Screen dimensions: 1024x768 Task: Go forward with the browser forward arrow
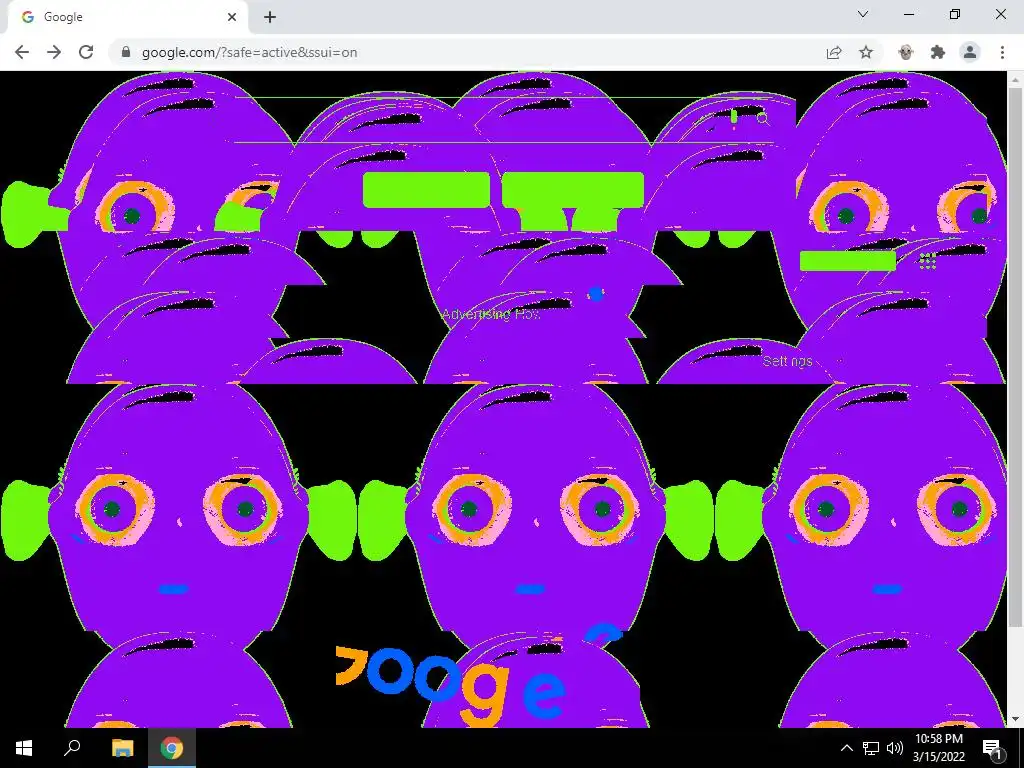[54, 52]
